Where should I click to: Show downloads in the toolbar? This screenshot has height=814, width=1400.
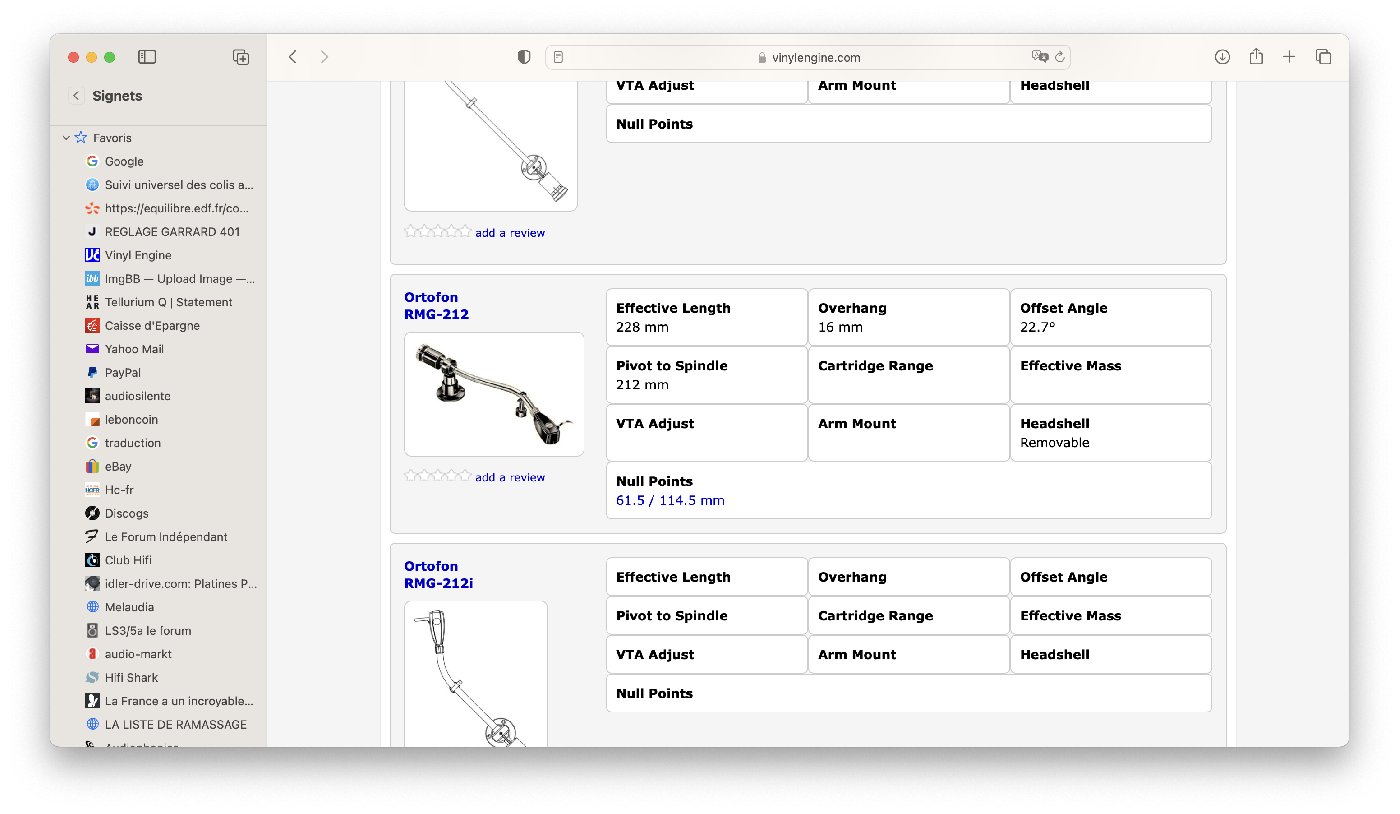click(1222, 57)
